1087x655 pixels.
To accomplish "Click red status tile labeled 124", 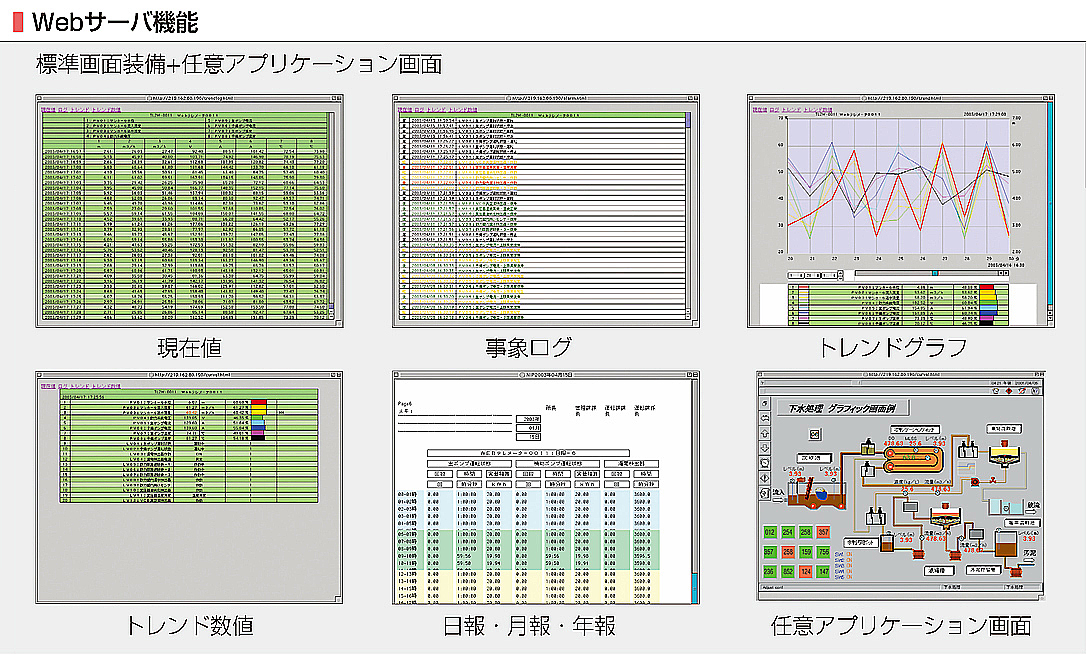I will 806,572.
